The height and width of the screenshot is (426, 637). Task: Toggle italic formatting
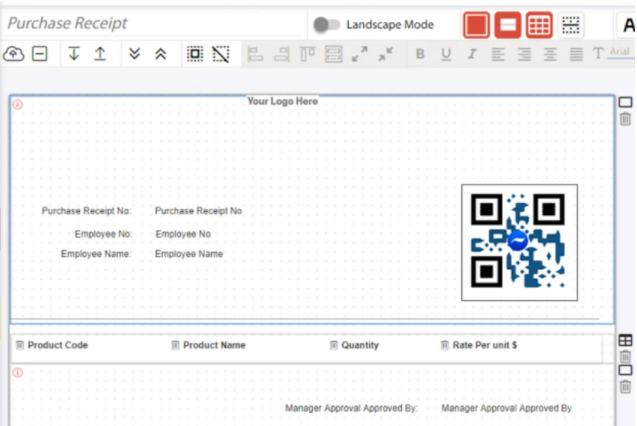(x=472, y=54)
